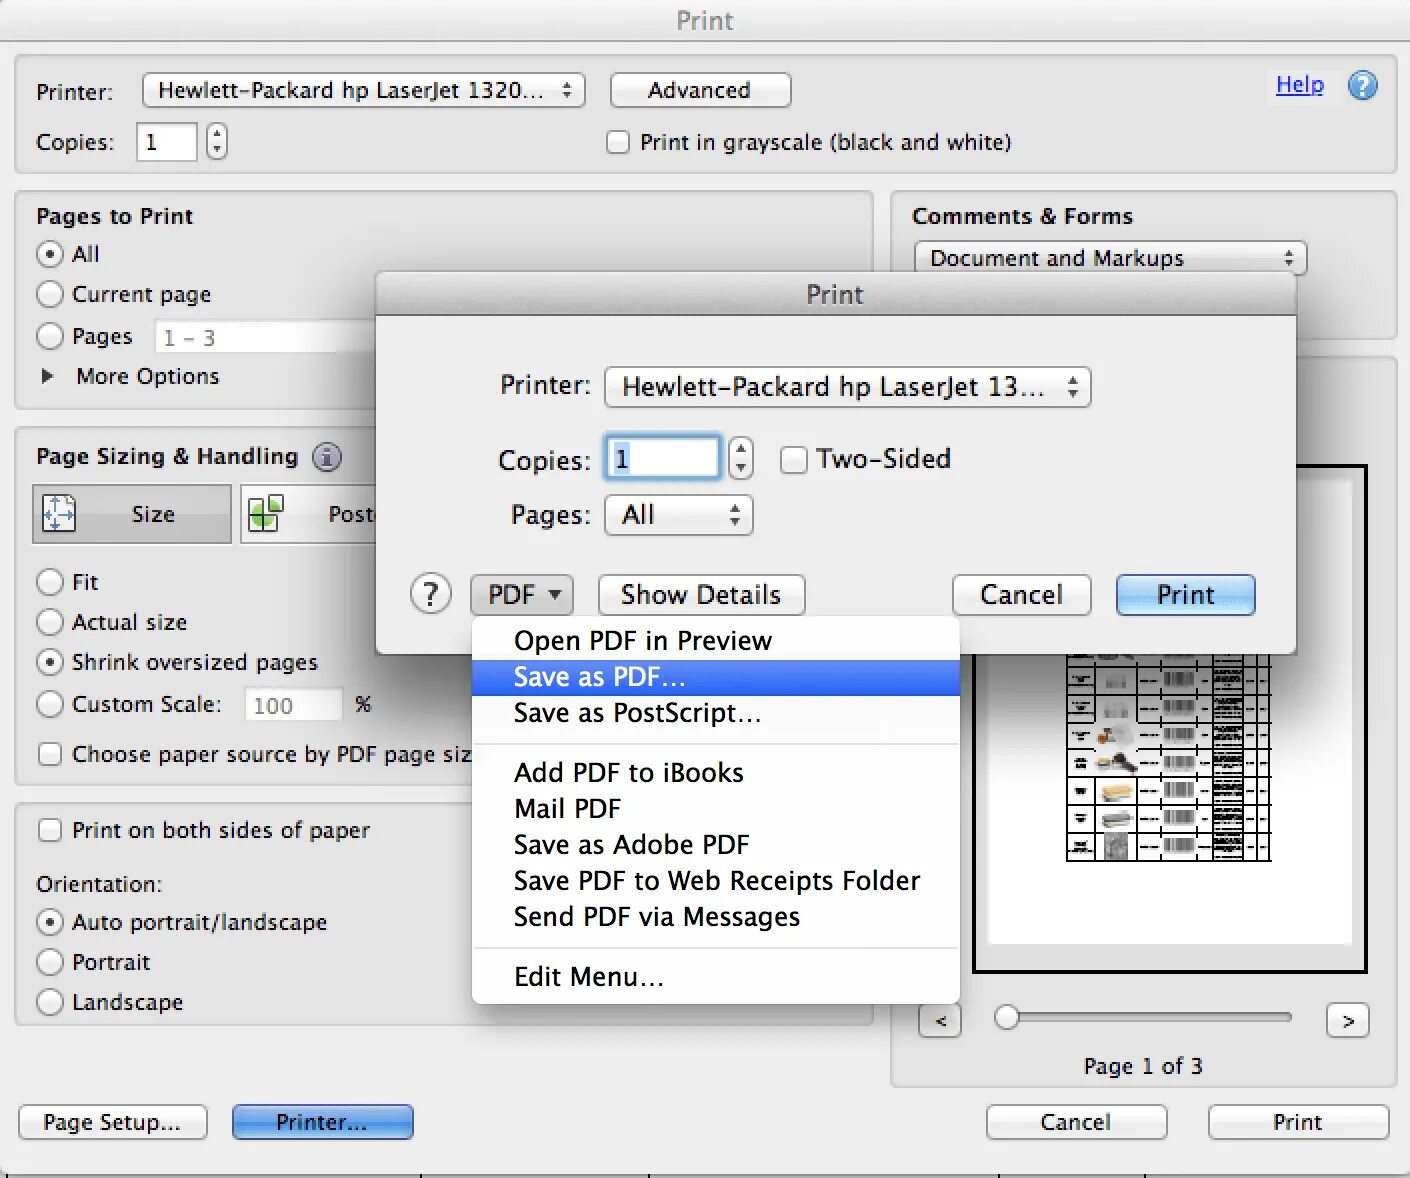The image size is (1410, 1178).
Task: Choose Fit sizing option
Action: pos(49,582)
